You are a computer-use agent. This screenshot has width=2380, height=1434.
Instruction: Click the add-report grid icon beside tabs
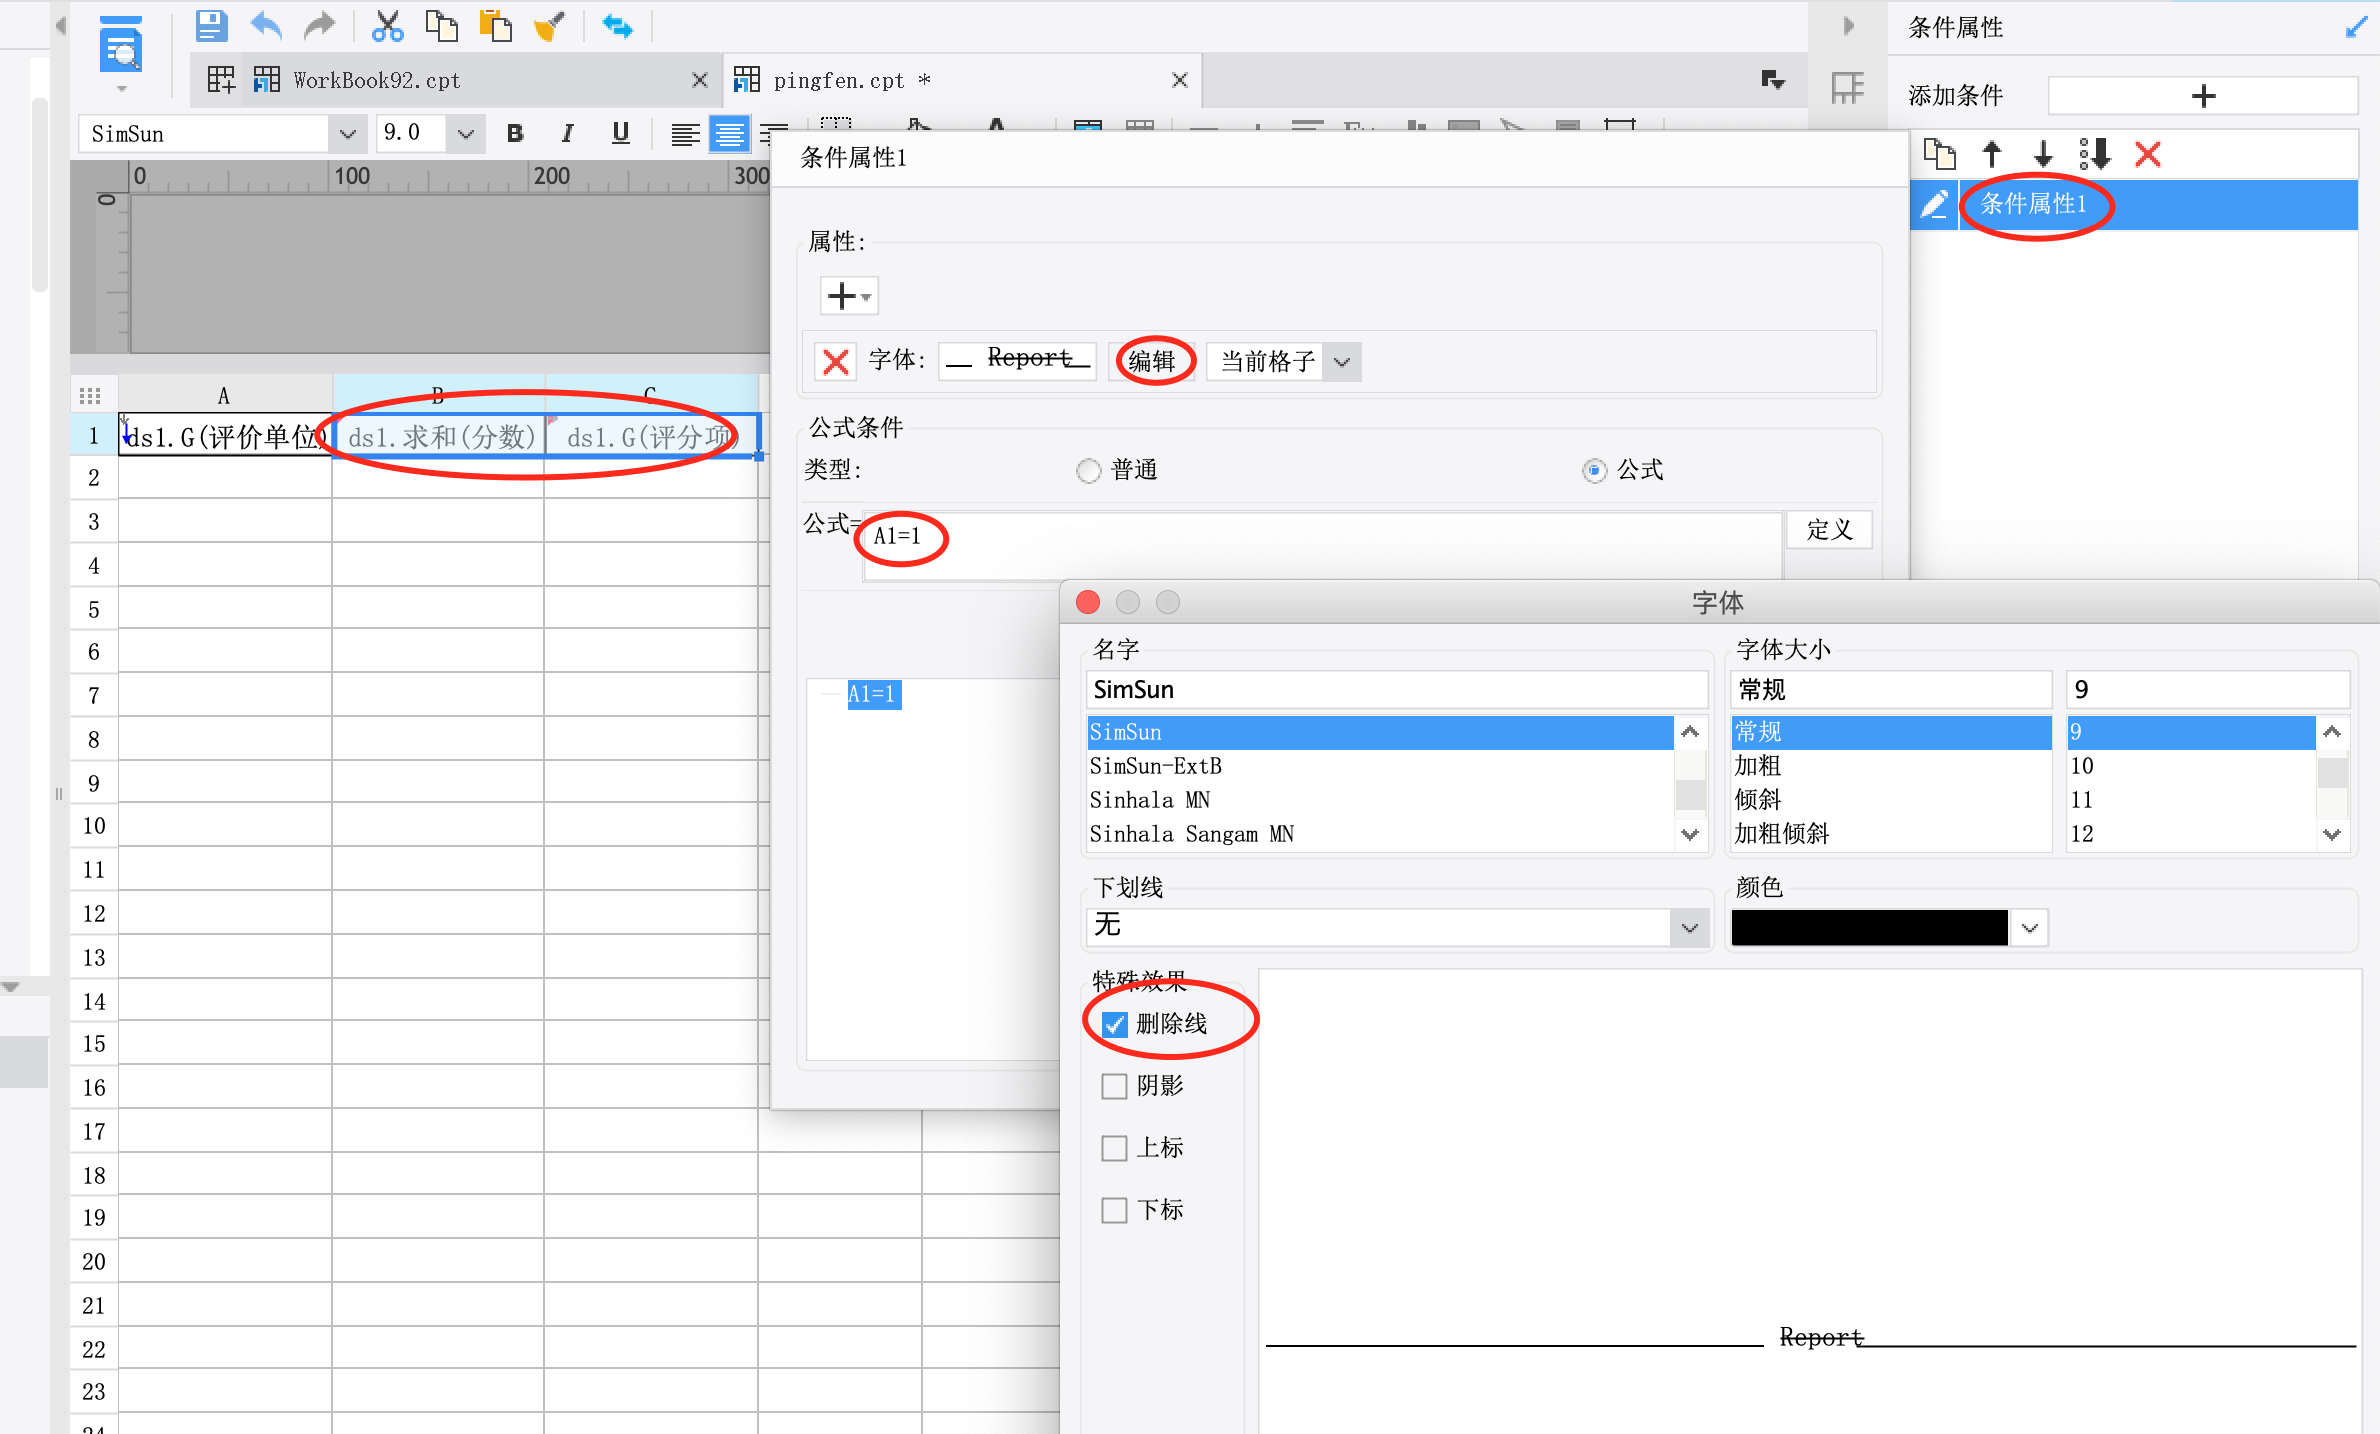(221, 79)
